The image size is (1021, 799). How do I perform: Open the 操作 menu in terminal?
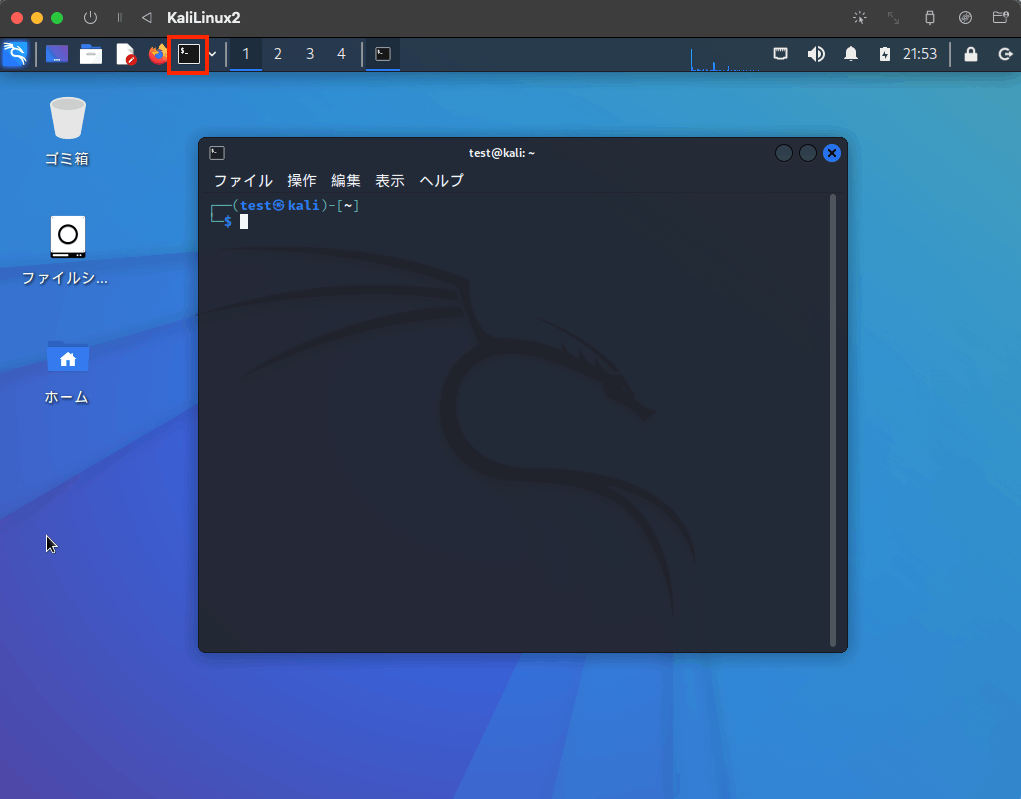tap(301, 180)
